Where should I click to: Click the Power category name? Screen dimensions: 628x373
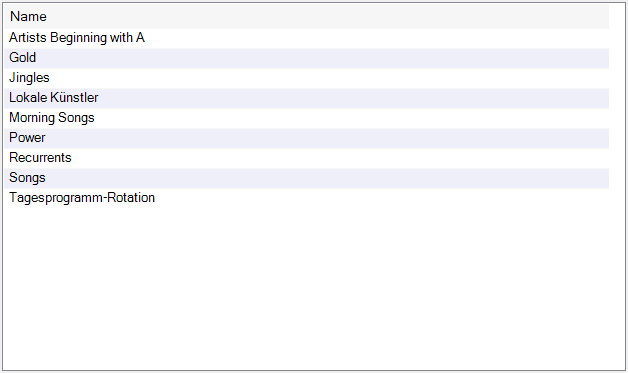(x=27, y=137)
